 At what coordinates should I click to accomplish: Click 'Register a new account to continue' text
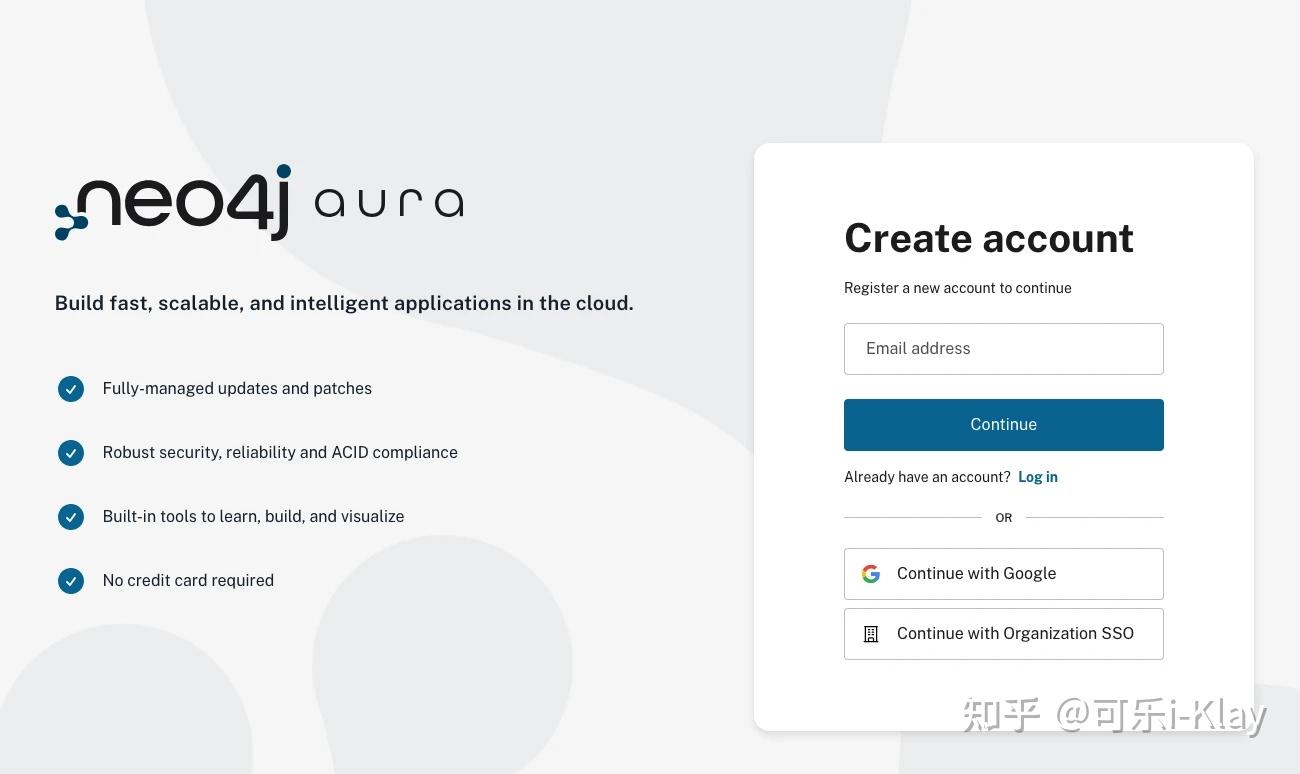click(x=957, y=288)
